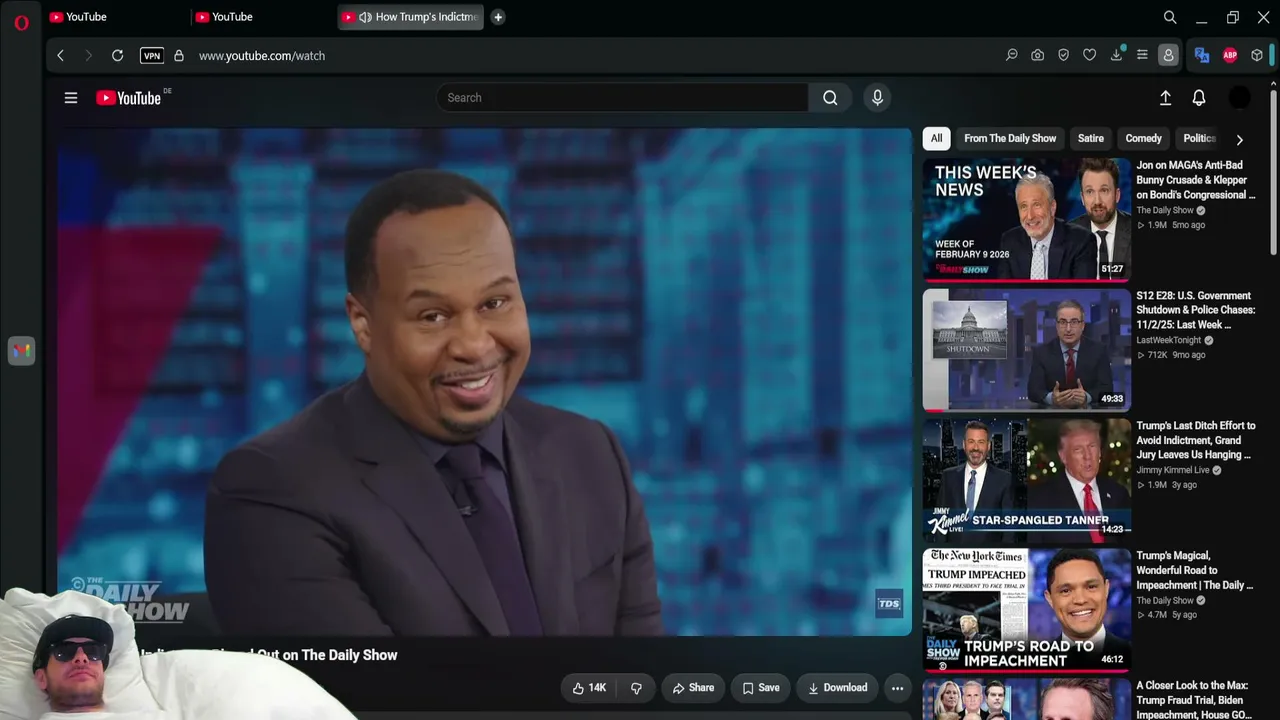Filter suggestions by Politics chip

coord(1199,138)
